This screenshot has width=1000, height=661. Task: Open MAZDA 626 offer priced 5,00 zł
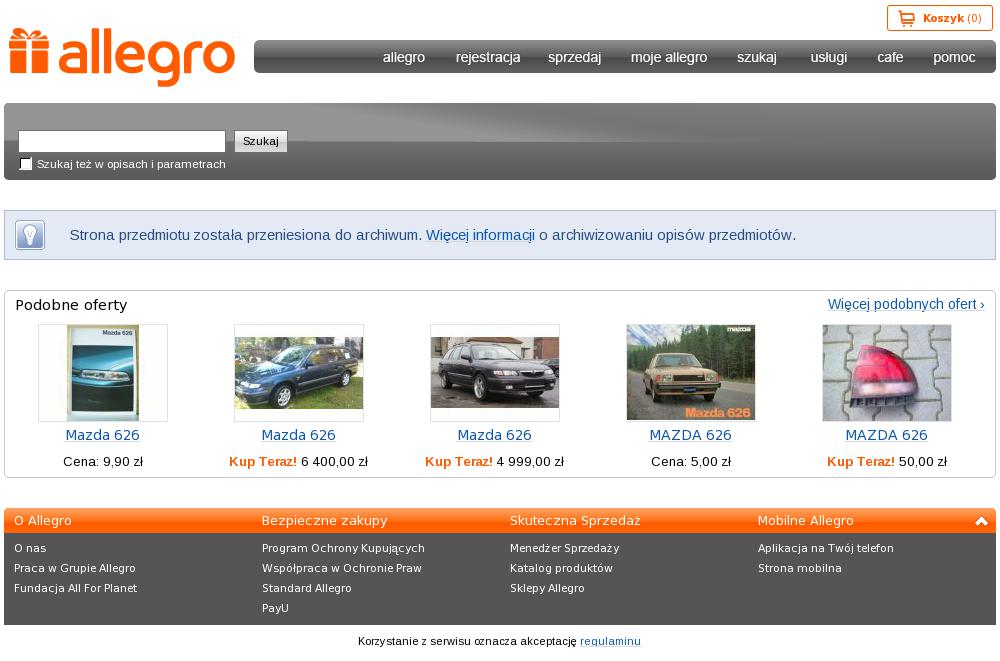click(x=691, y=435)
